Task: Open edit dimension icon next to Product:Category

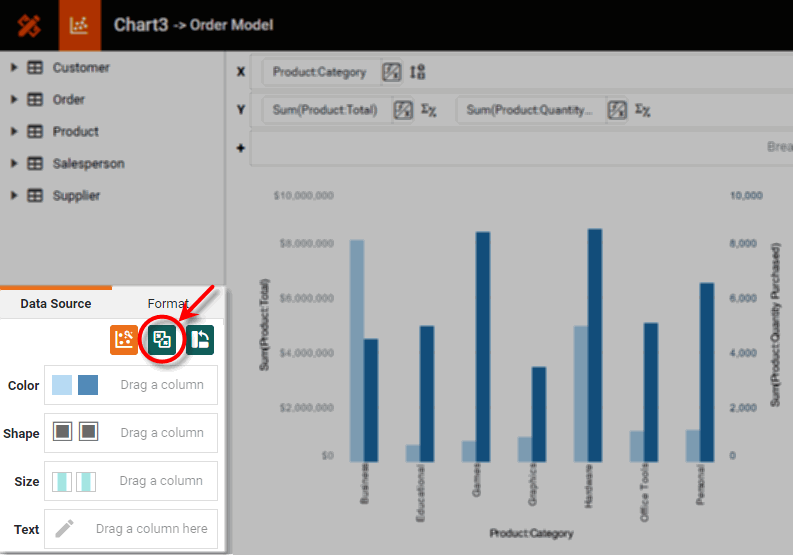Action: pyautogui.click(x=391, y=72)
